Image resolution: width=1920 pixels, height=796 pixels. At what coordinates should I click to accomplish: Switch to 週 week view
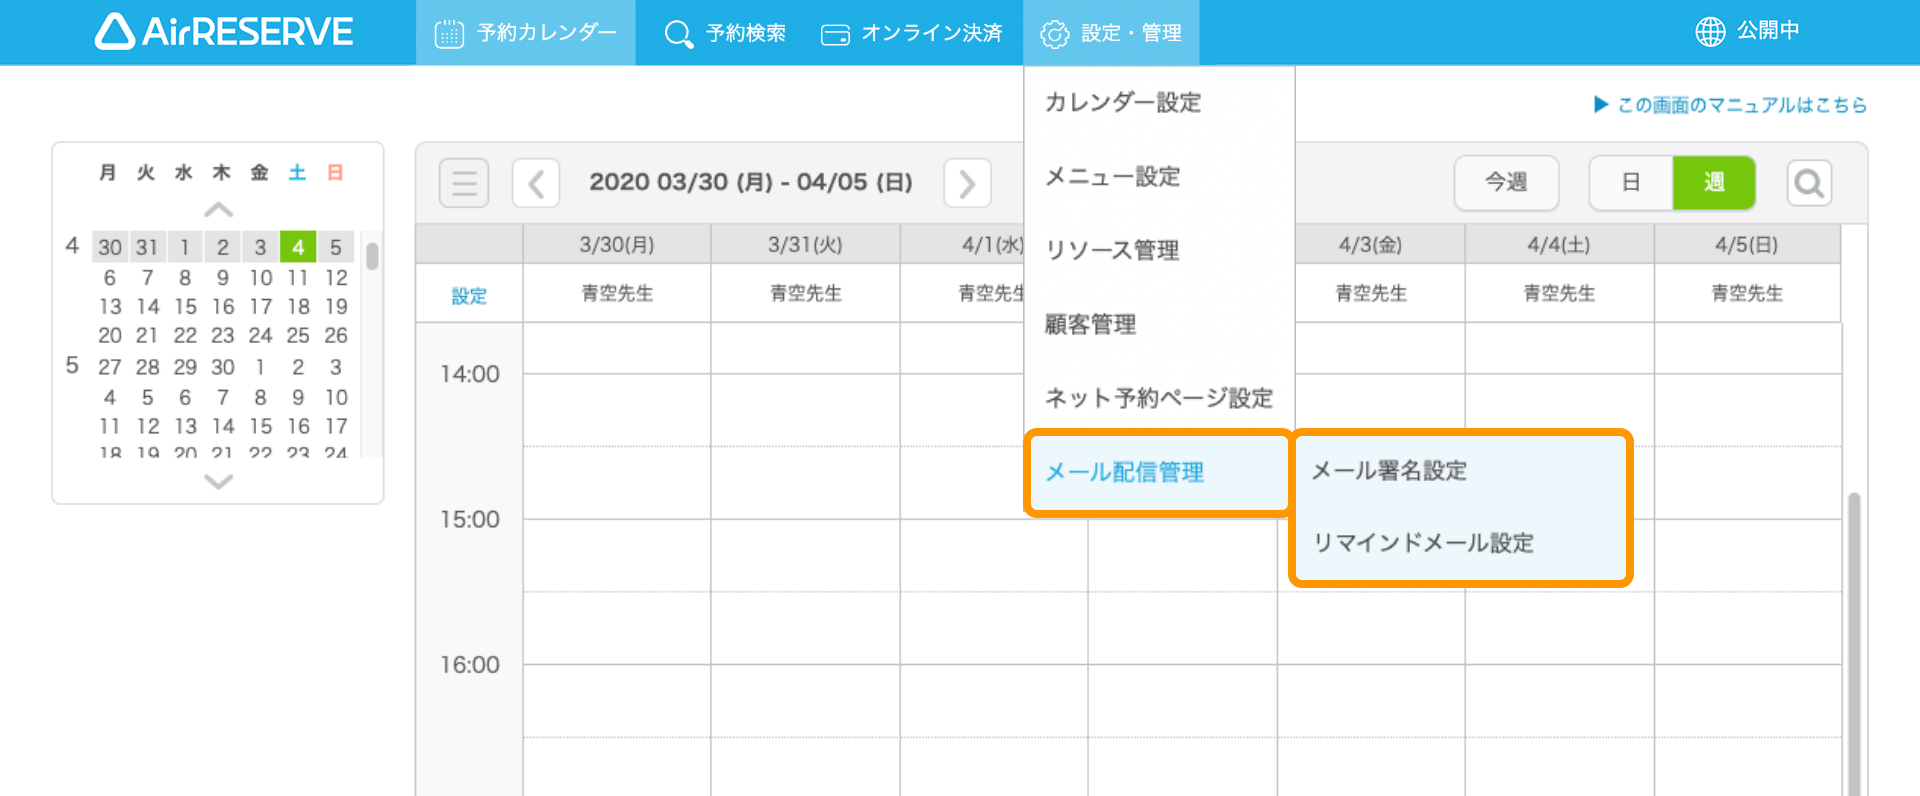pos(1714,182)
